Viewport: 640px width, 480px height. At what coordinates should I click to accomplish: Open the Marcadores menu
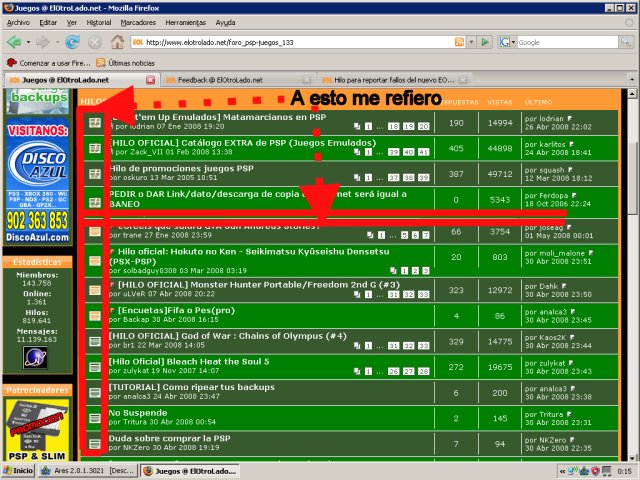tap(138, 23)
